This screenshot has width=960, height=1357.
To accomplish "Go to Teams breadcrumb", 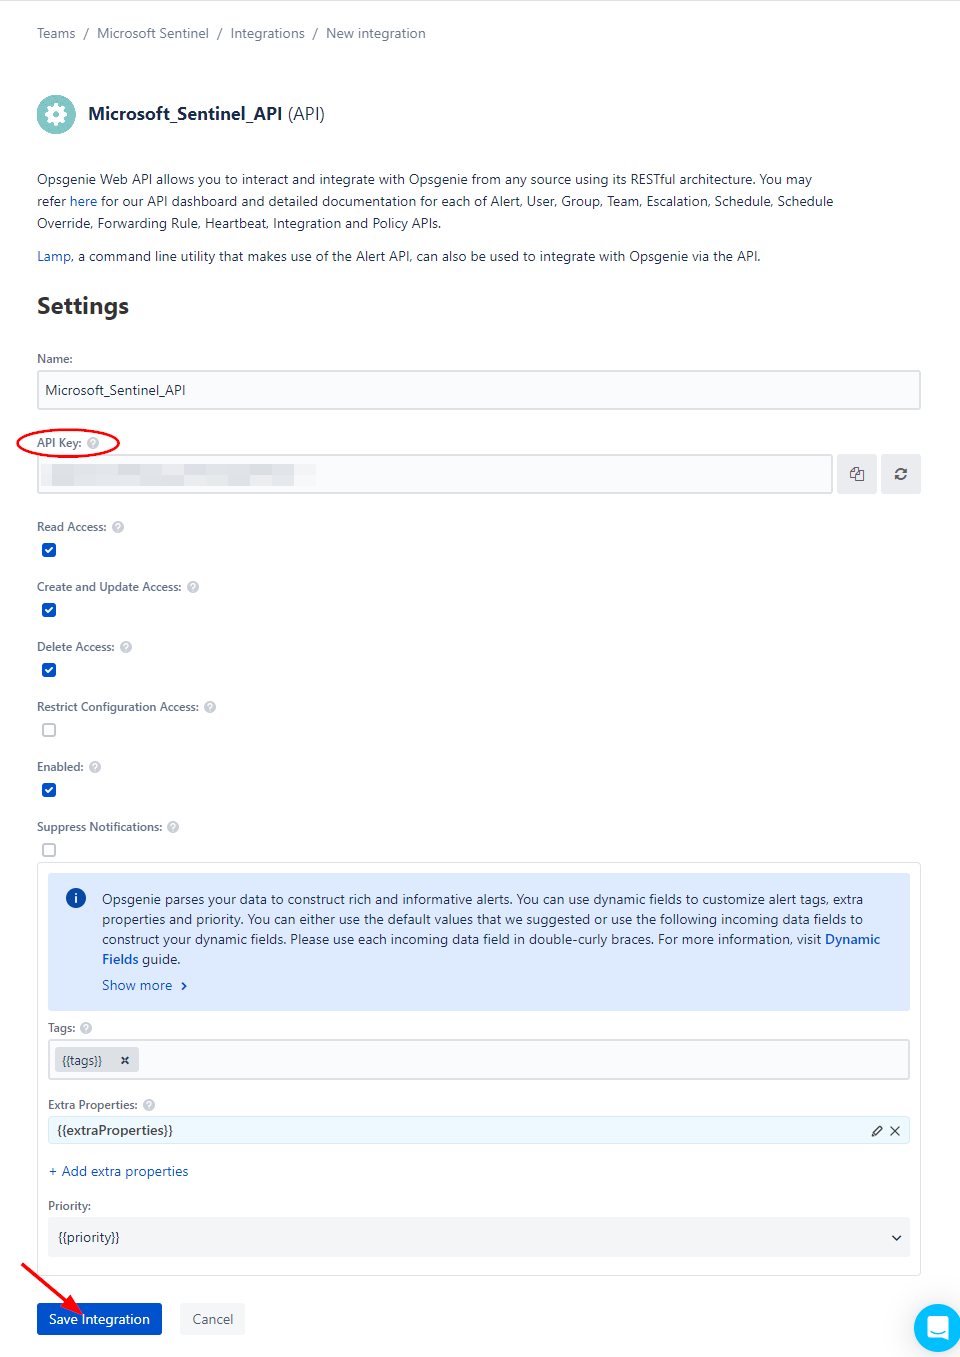I will pyautogui.click(x=56, y=34).
